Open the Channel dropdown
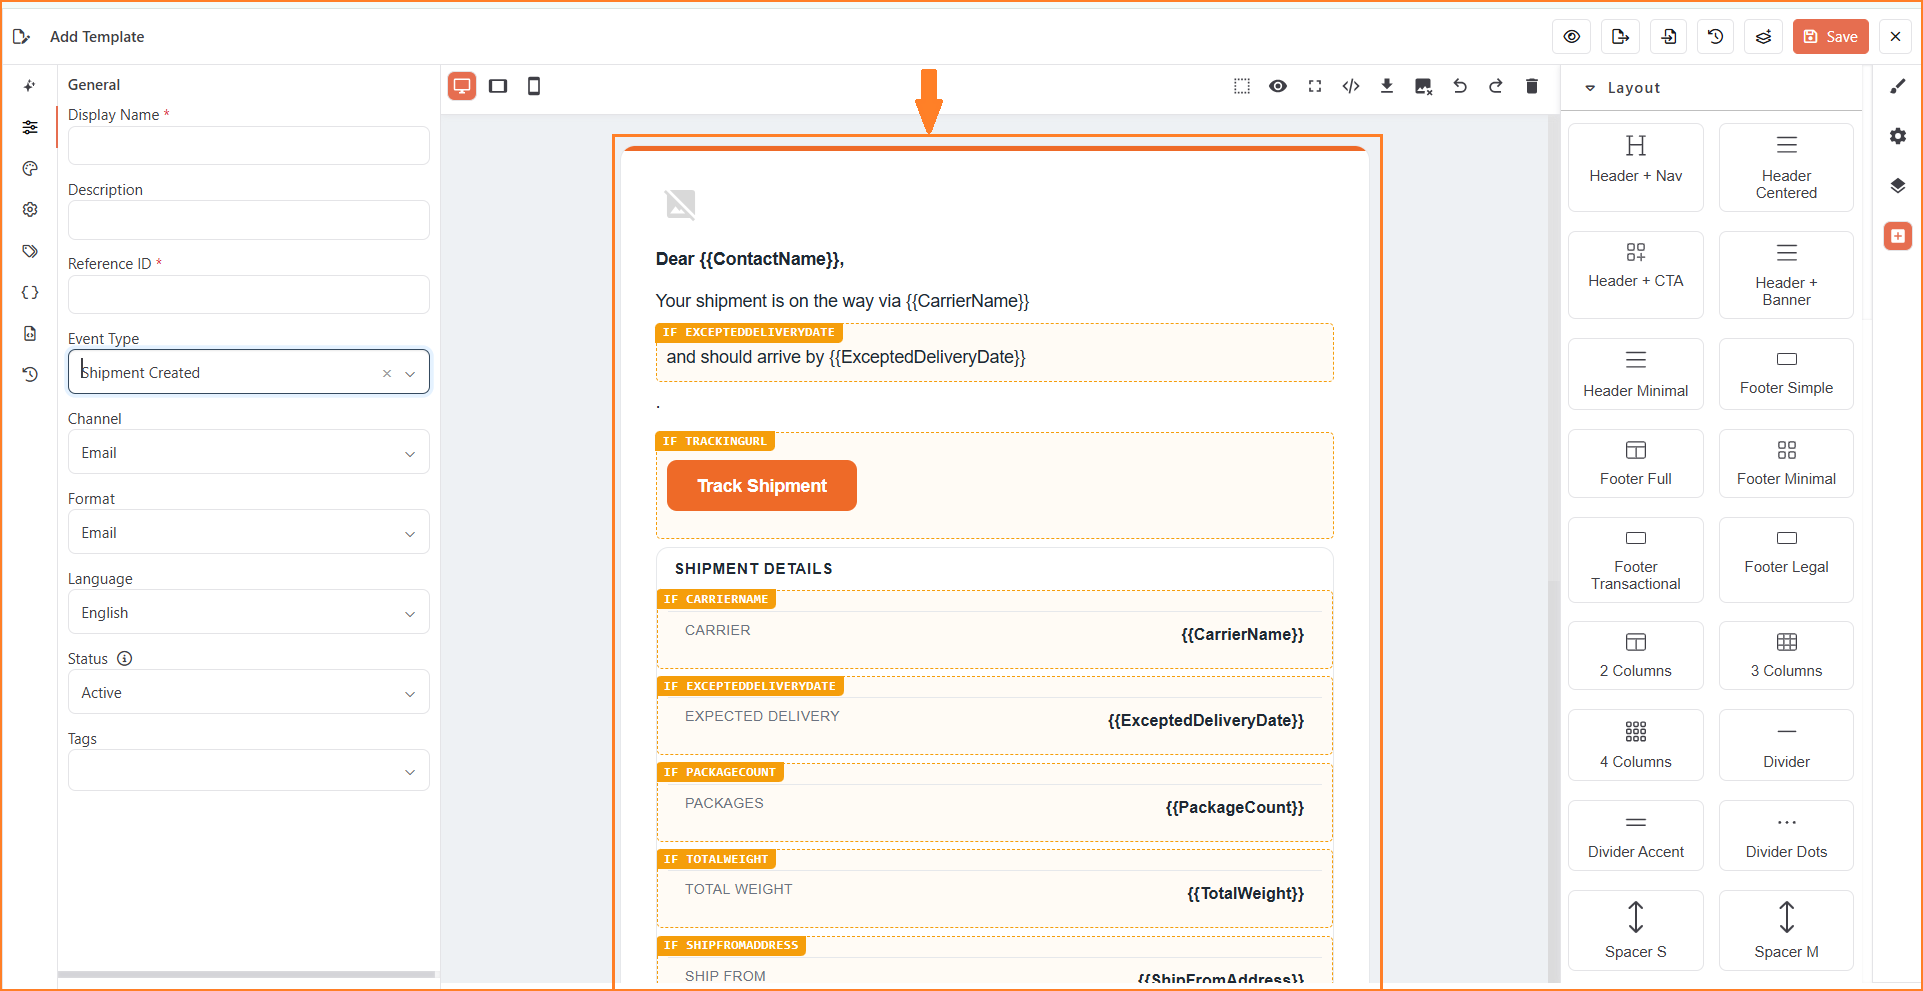 [x=249, y=452]
